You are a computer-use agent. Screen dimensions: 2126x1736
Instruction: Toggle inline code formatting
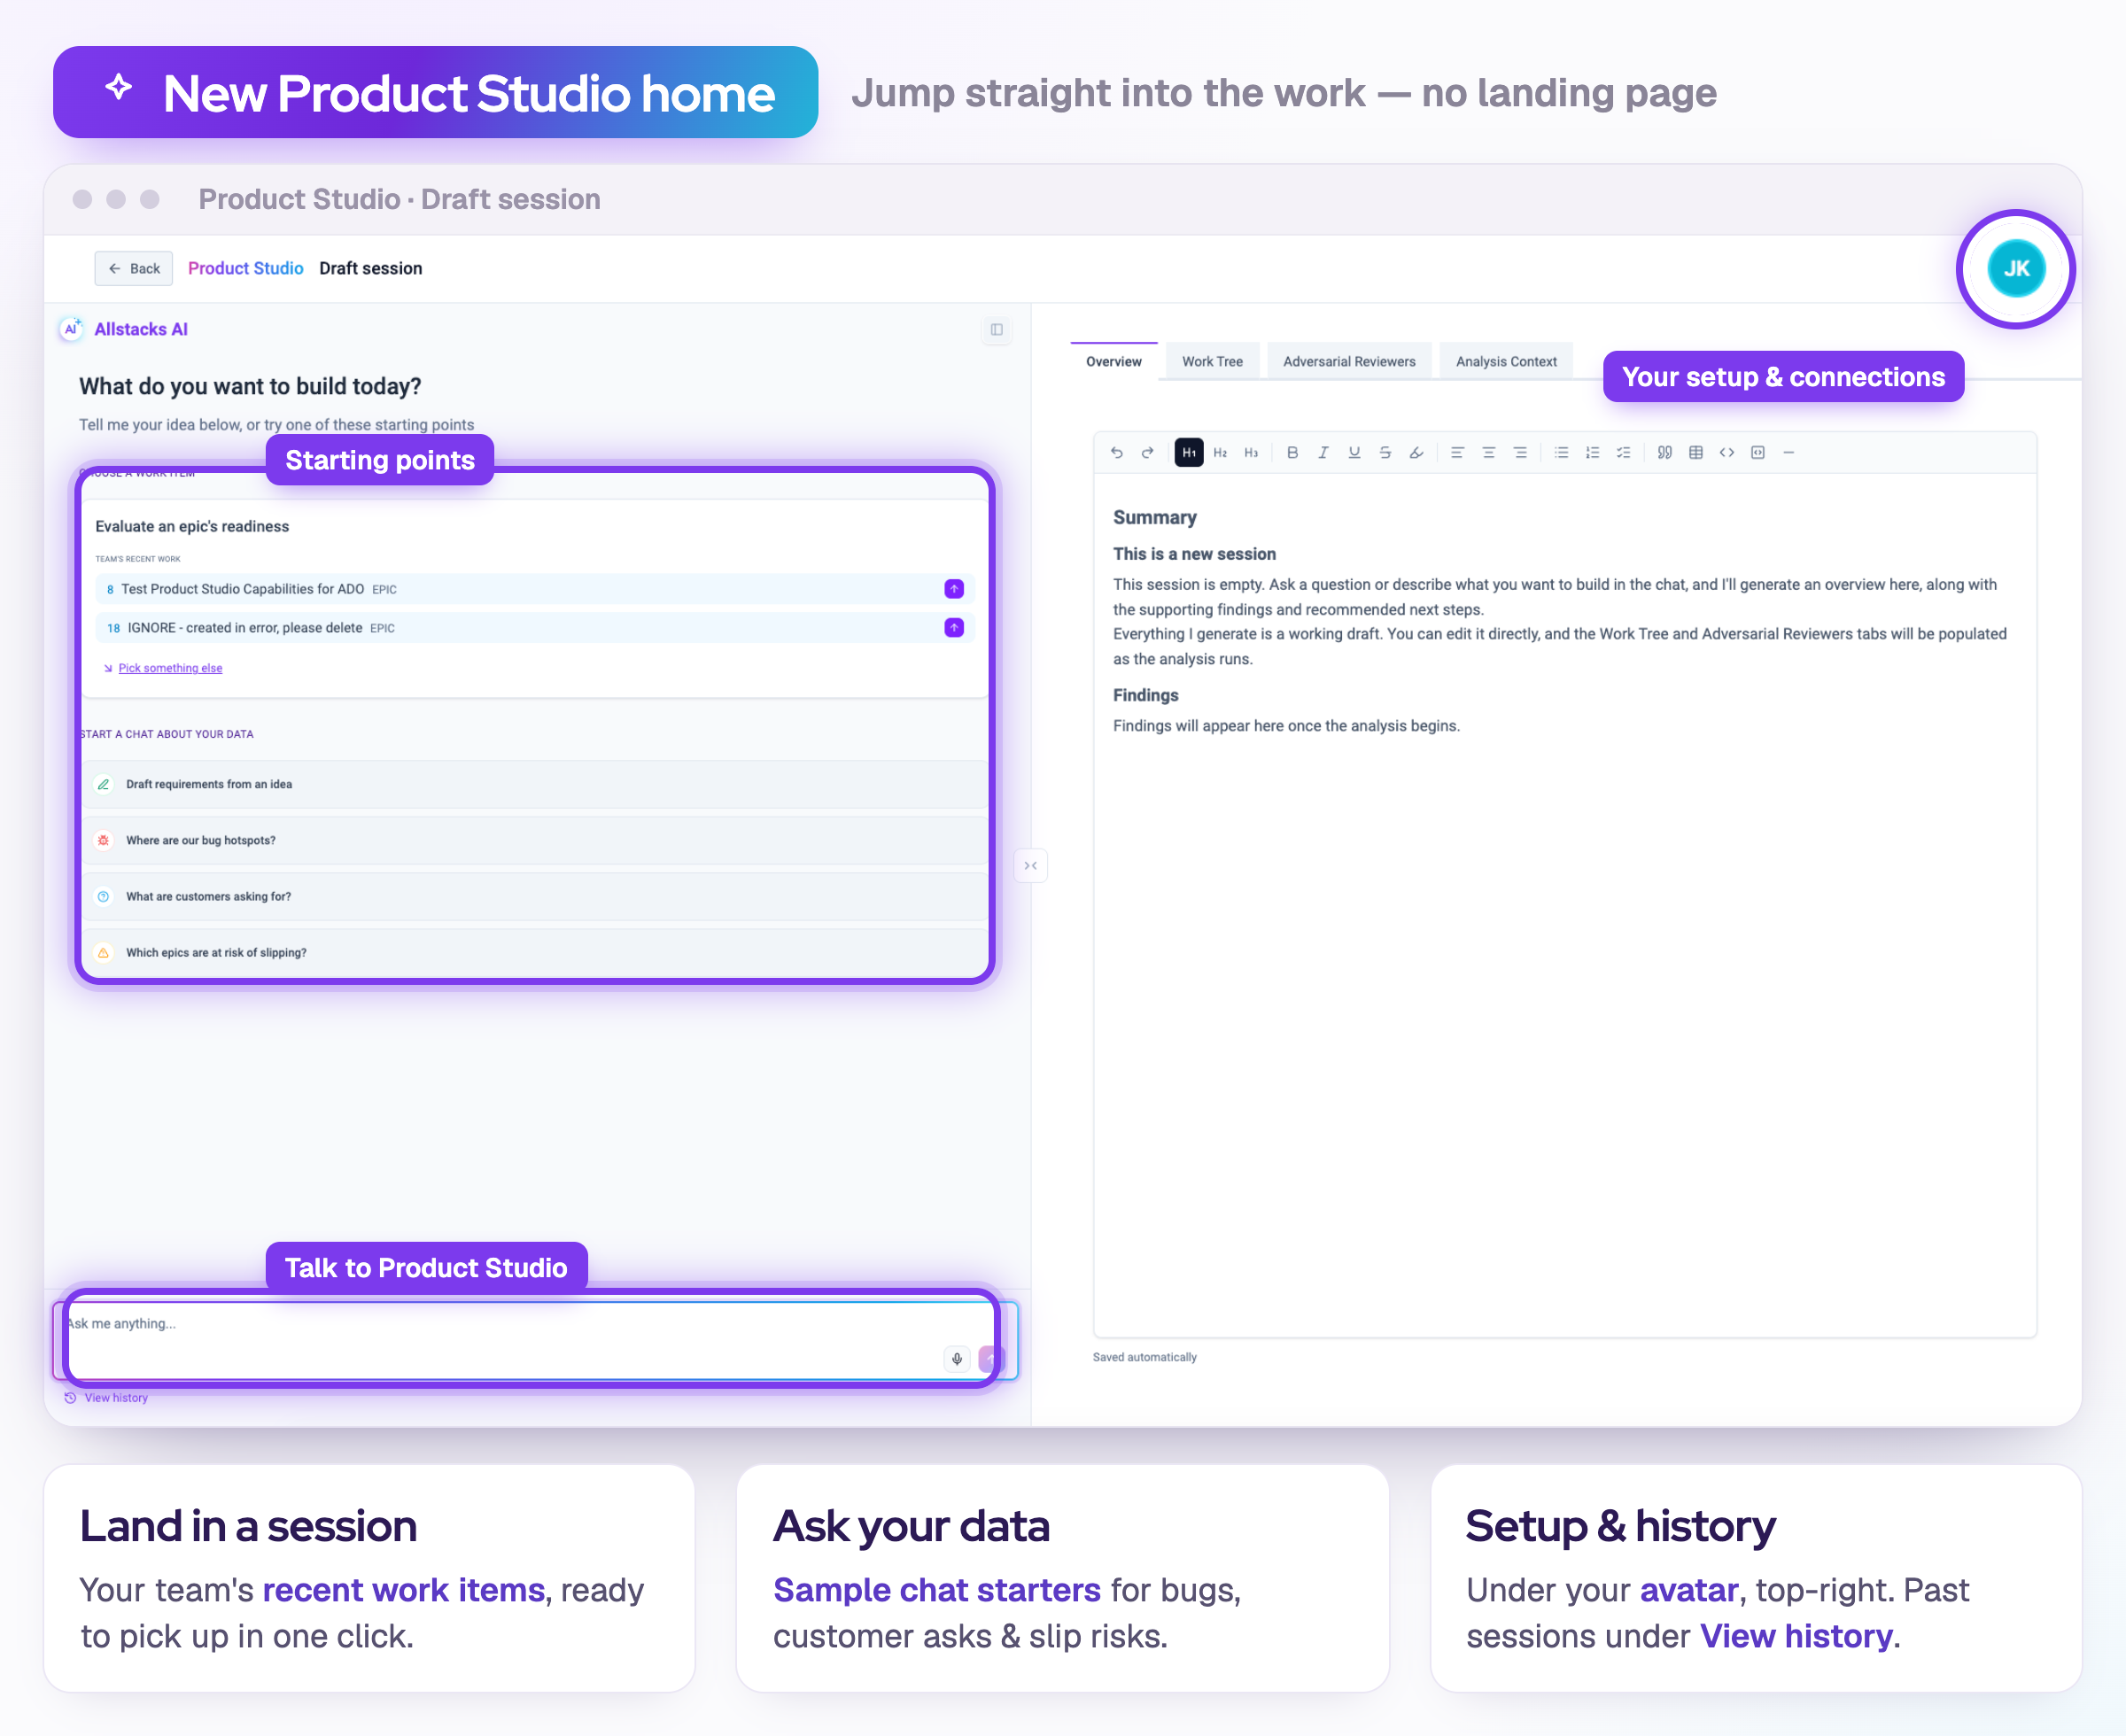(1727, 453)
